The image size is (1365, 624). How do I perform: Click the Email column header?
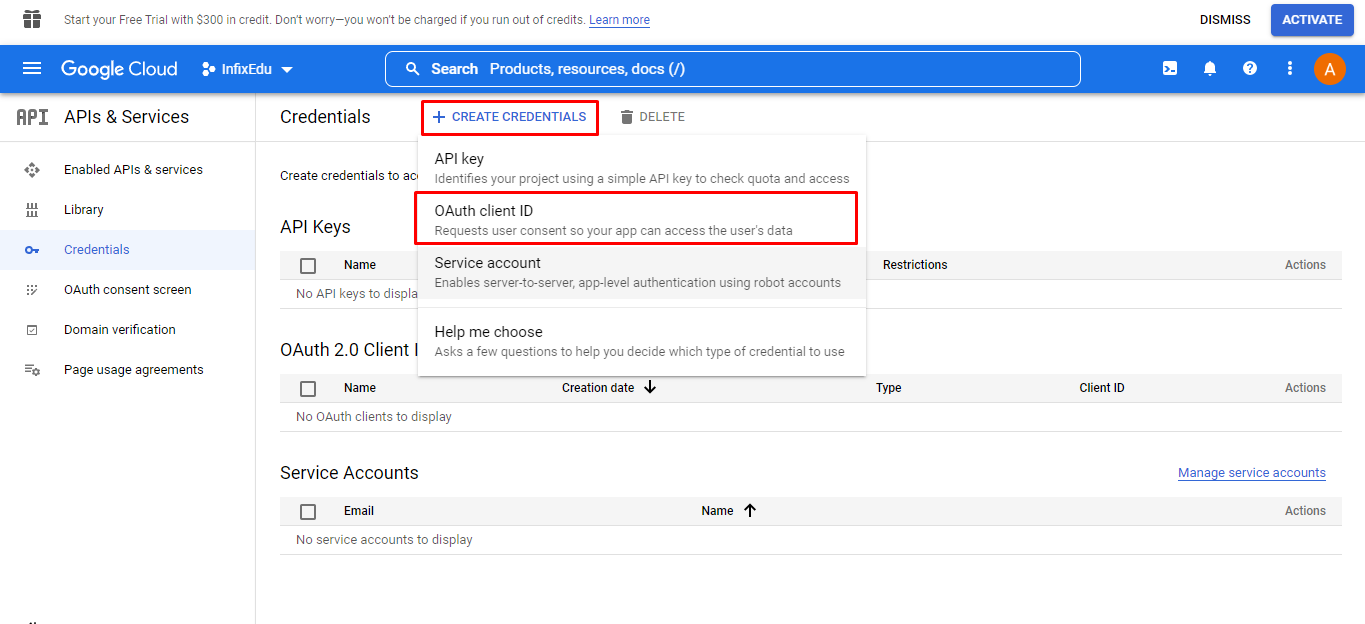[359, 511]
